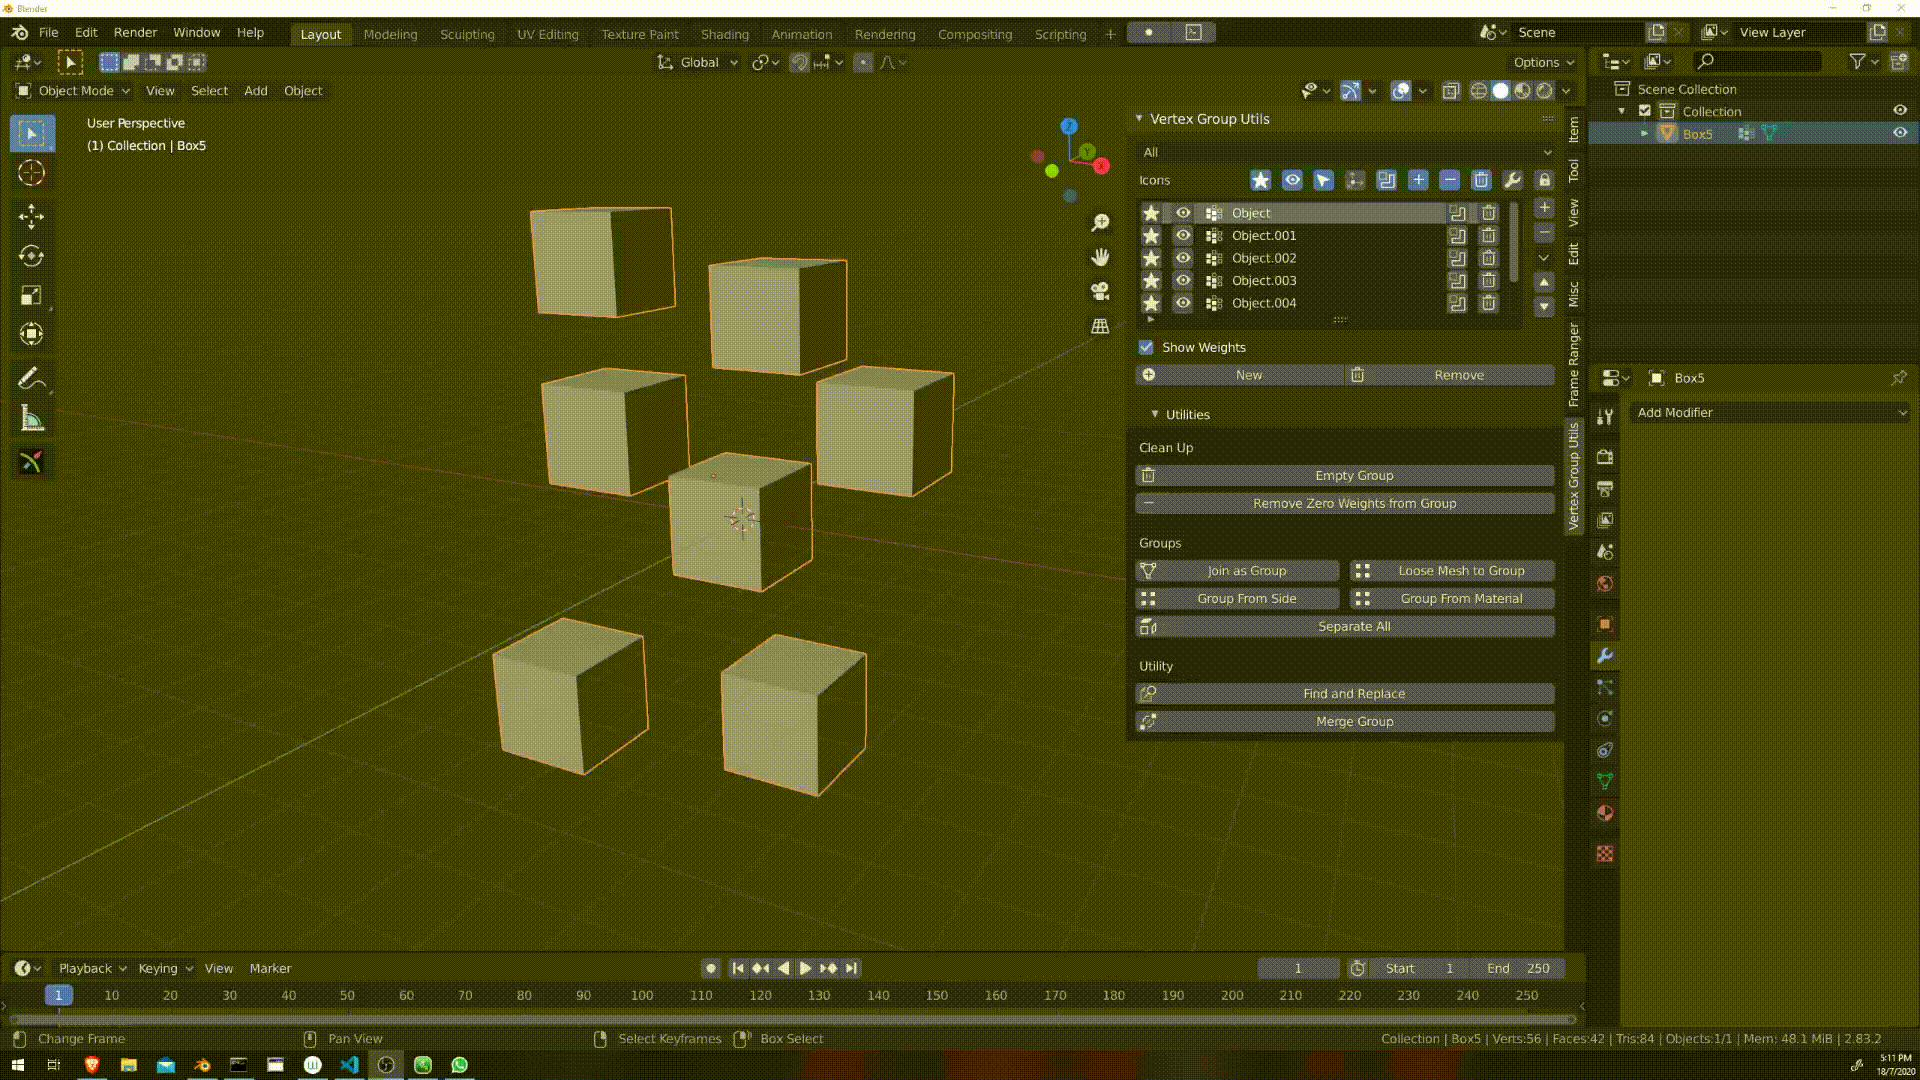Switch to Shading workspace tab
This screenshot has height=1080, width=1920.
click(x=725, y=34)
